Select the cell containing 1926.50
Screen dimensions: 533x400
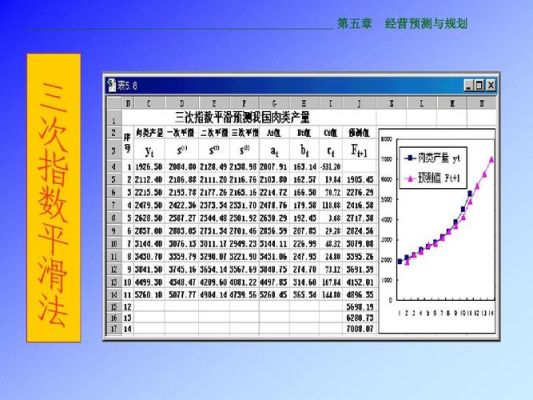pyautogui.click(x=149, y=167)
